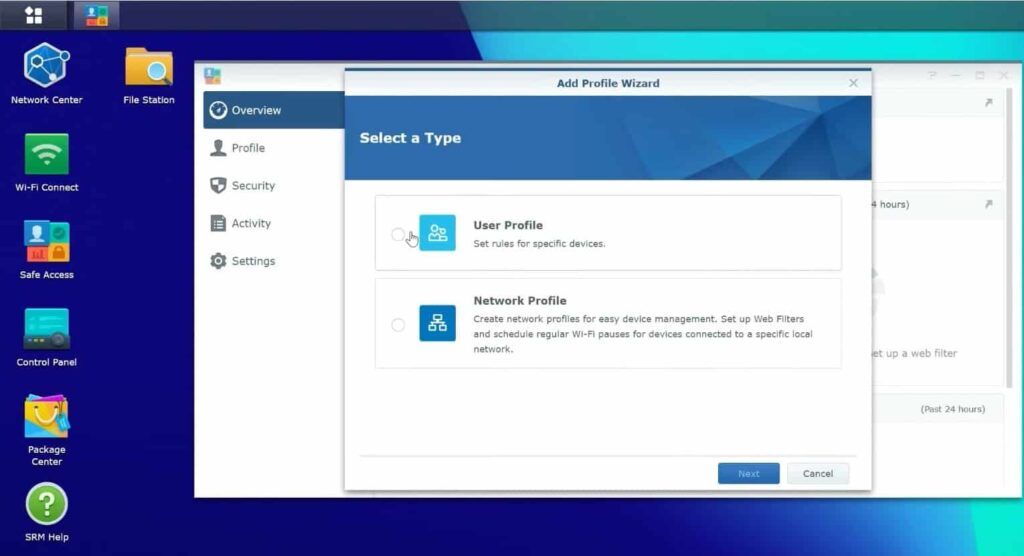Launch Package Center from desktop
This screenshot has height=556, width=1024.
click(46, 430)
